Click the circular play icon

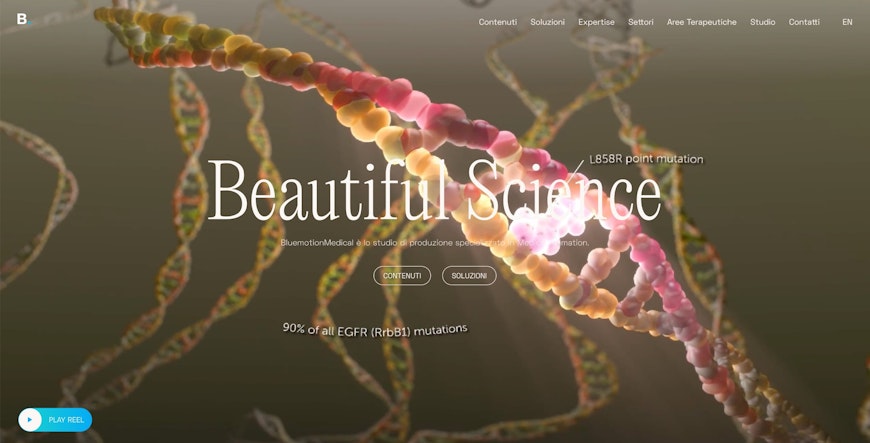(x=30, y=420)
